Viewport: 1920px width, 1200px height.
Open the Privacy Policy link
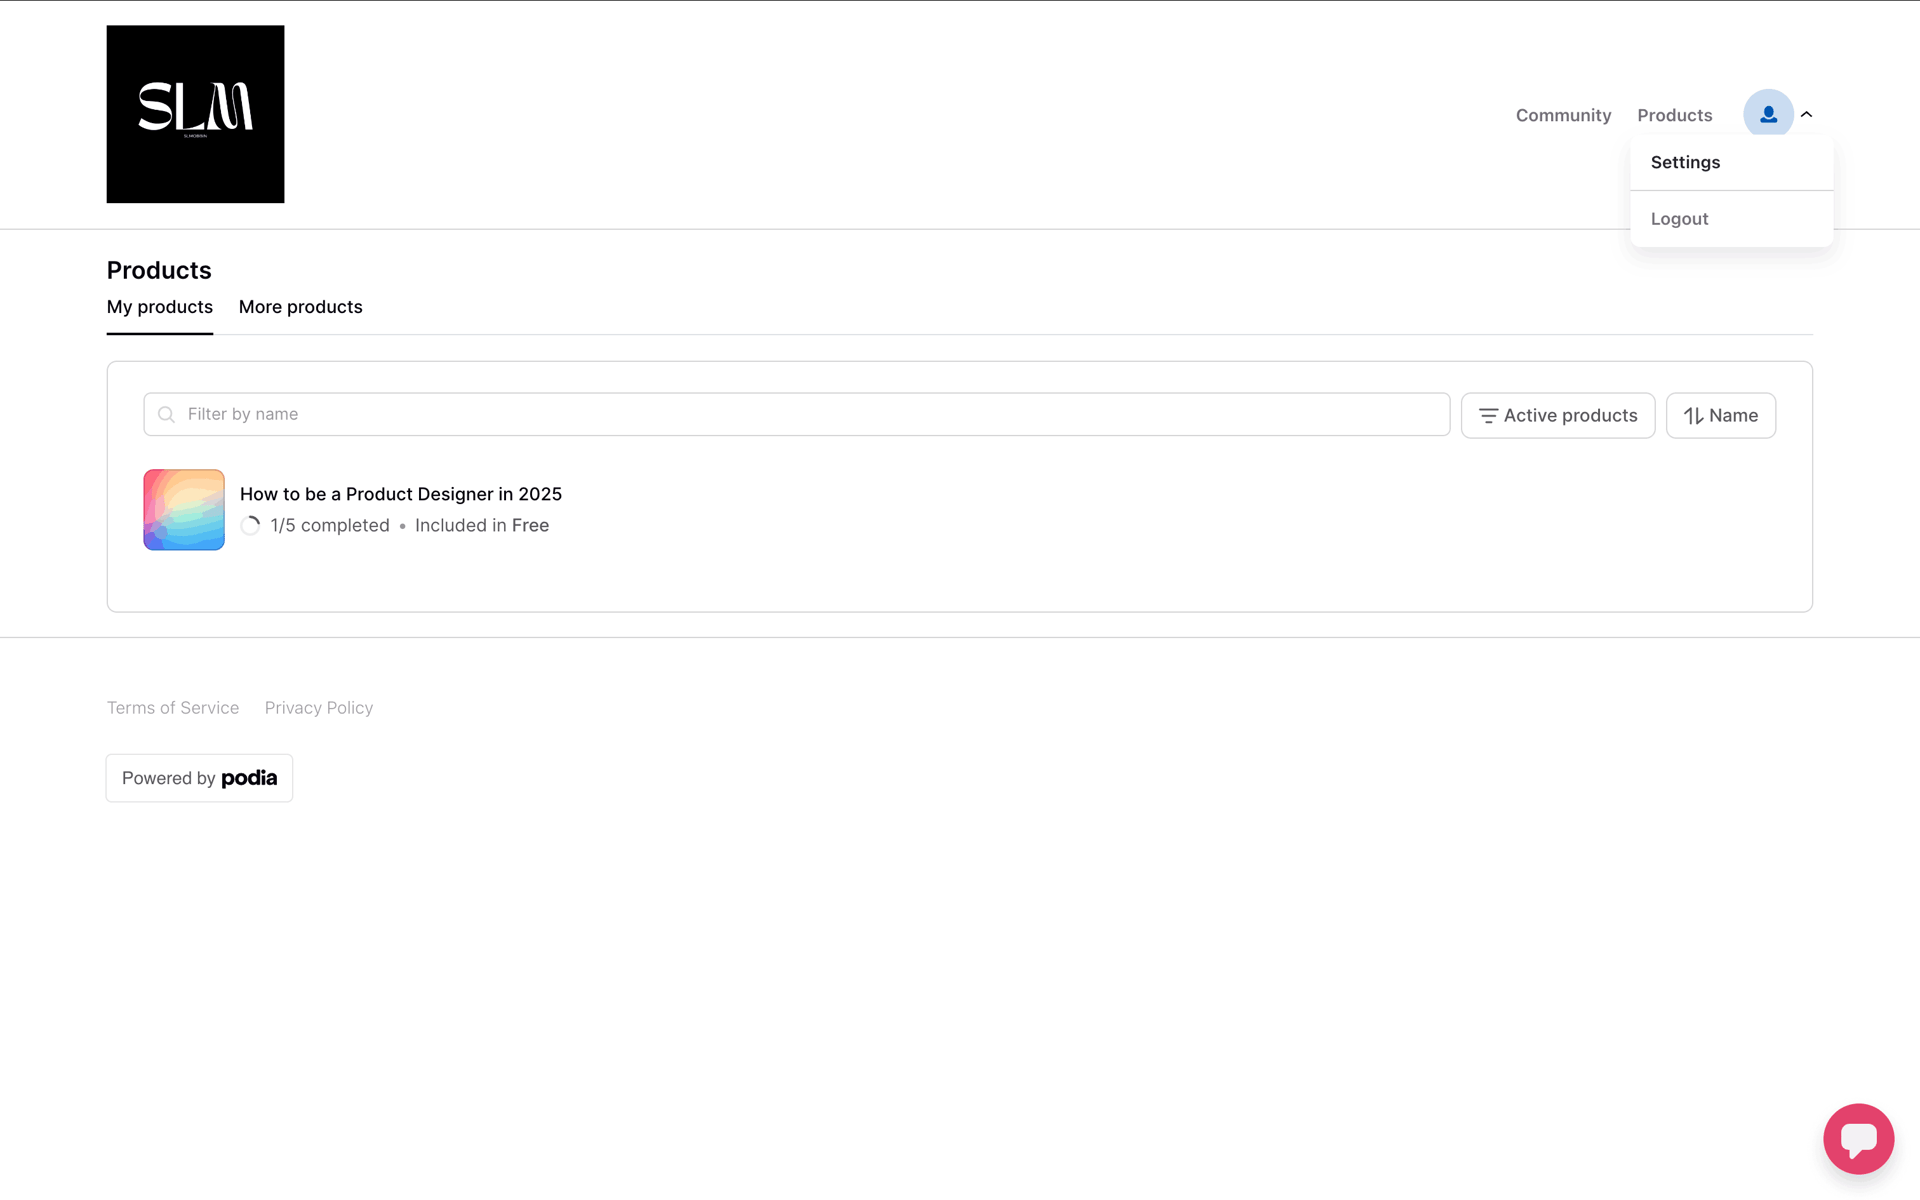(x=319, y=708)
